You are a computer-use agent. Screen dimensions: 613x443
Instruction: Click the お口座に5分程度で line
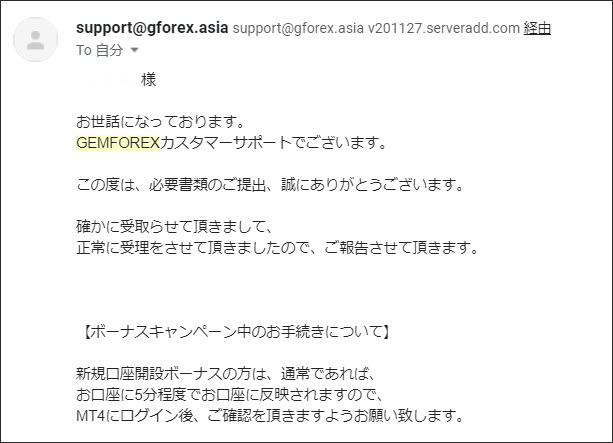(230, 395)
